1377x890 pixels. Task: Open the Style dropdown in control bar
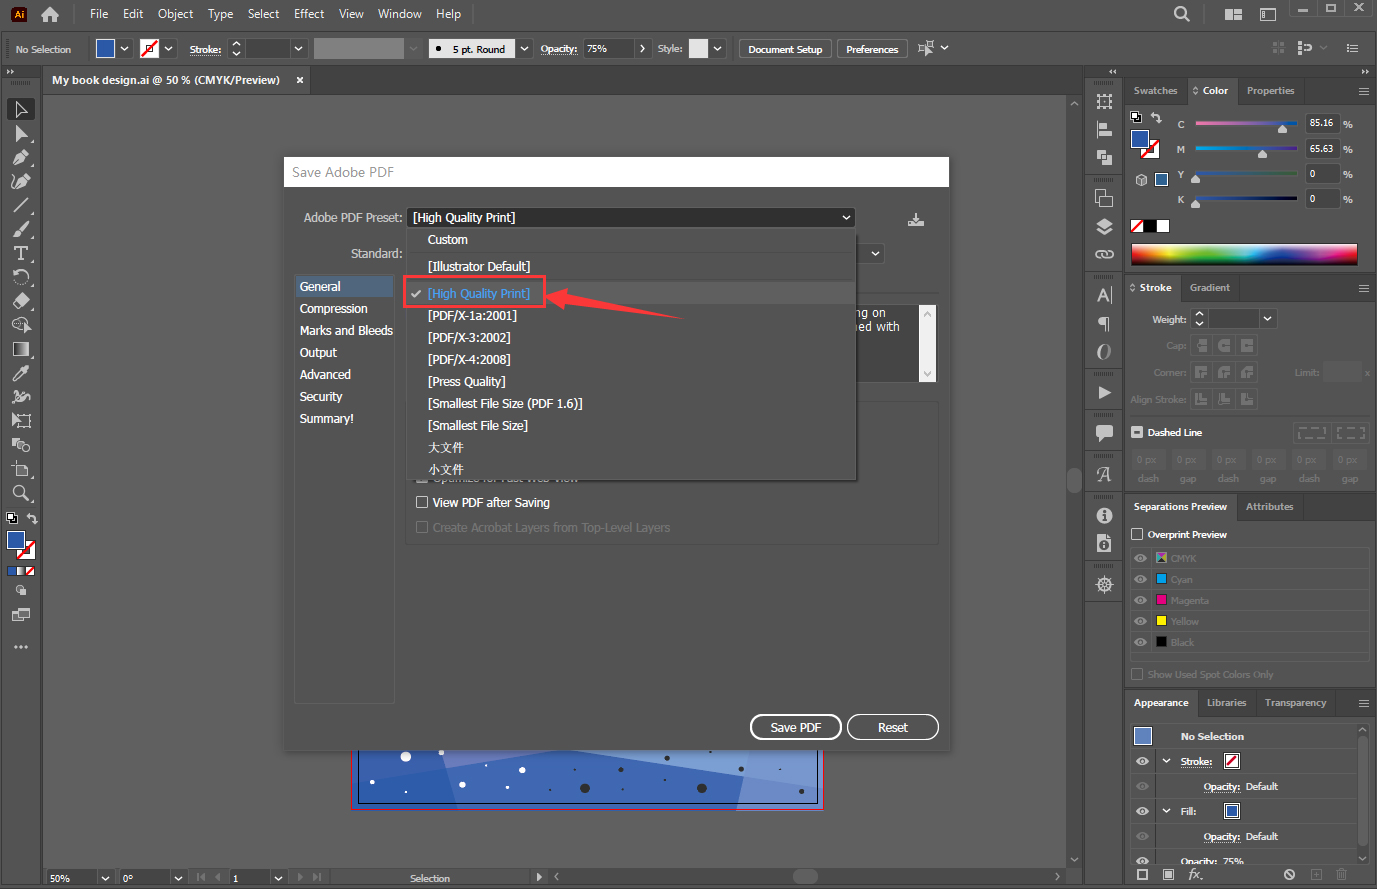point(717,49)
